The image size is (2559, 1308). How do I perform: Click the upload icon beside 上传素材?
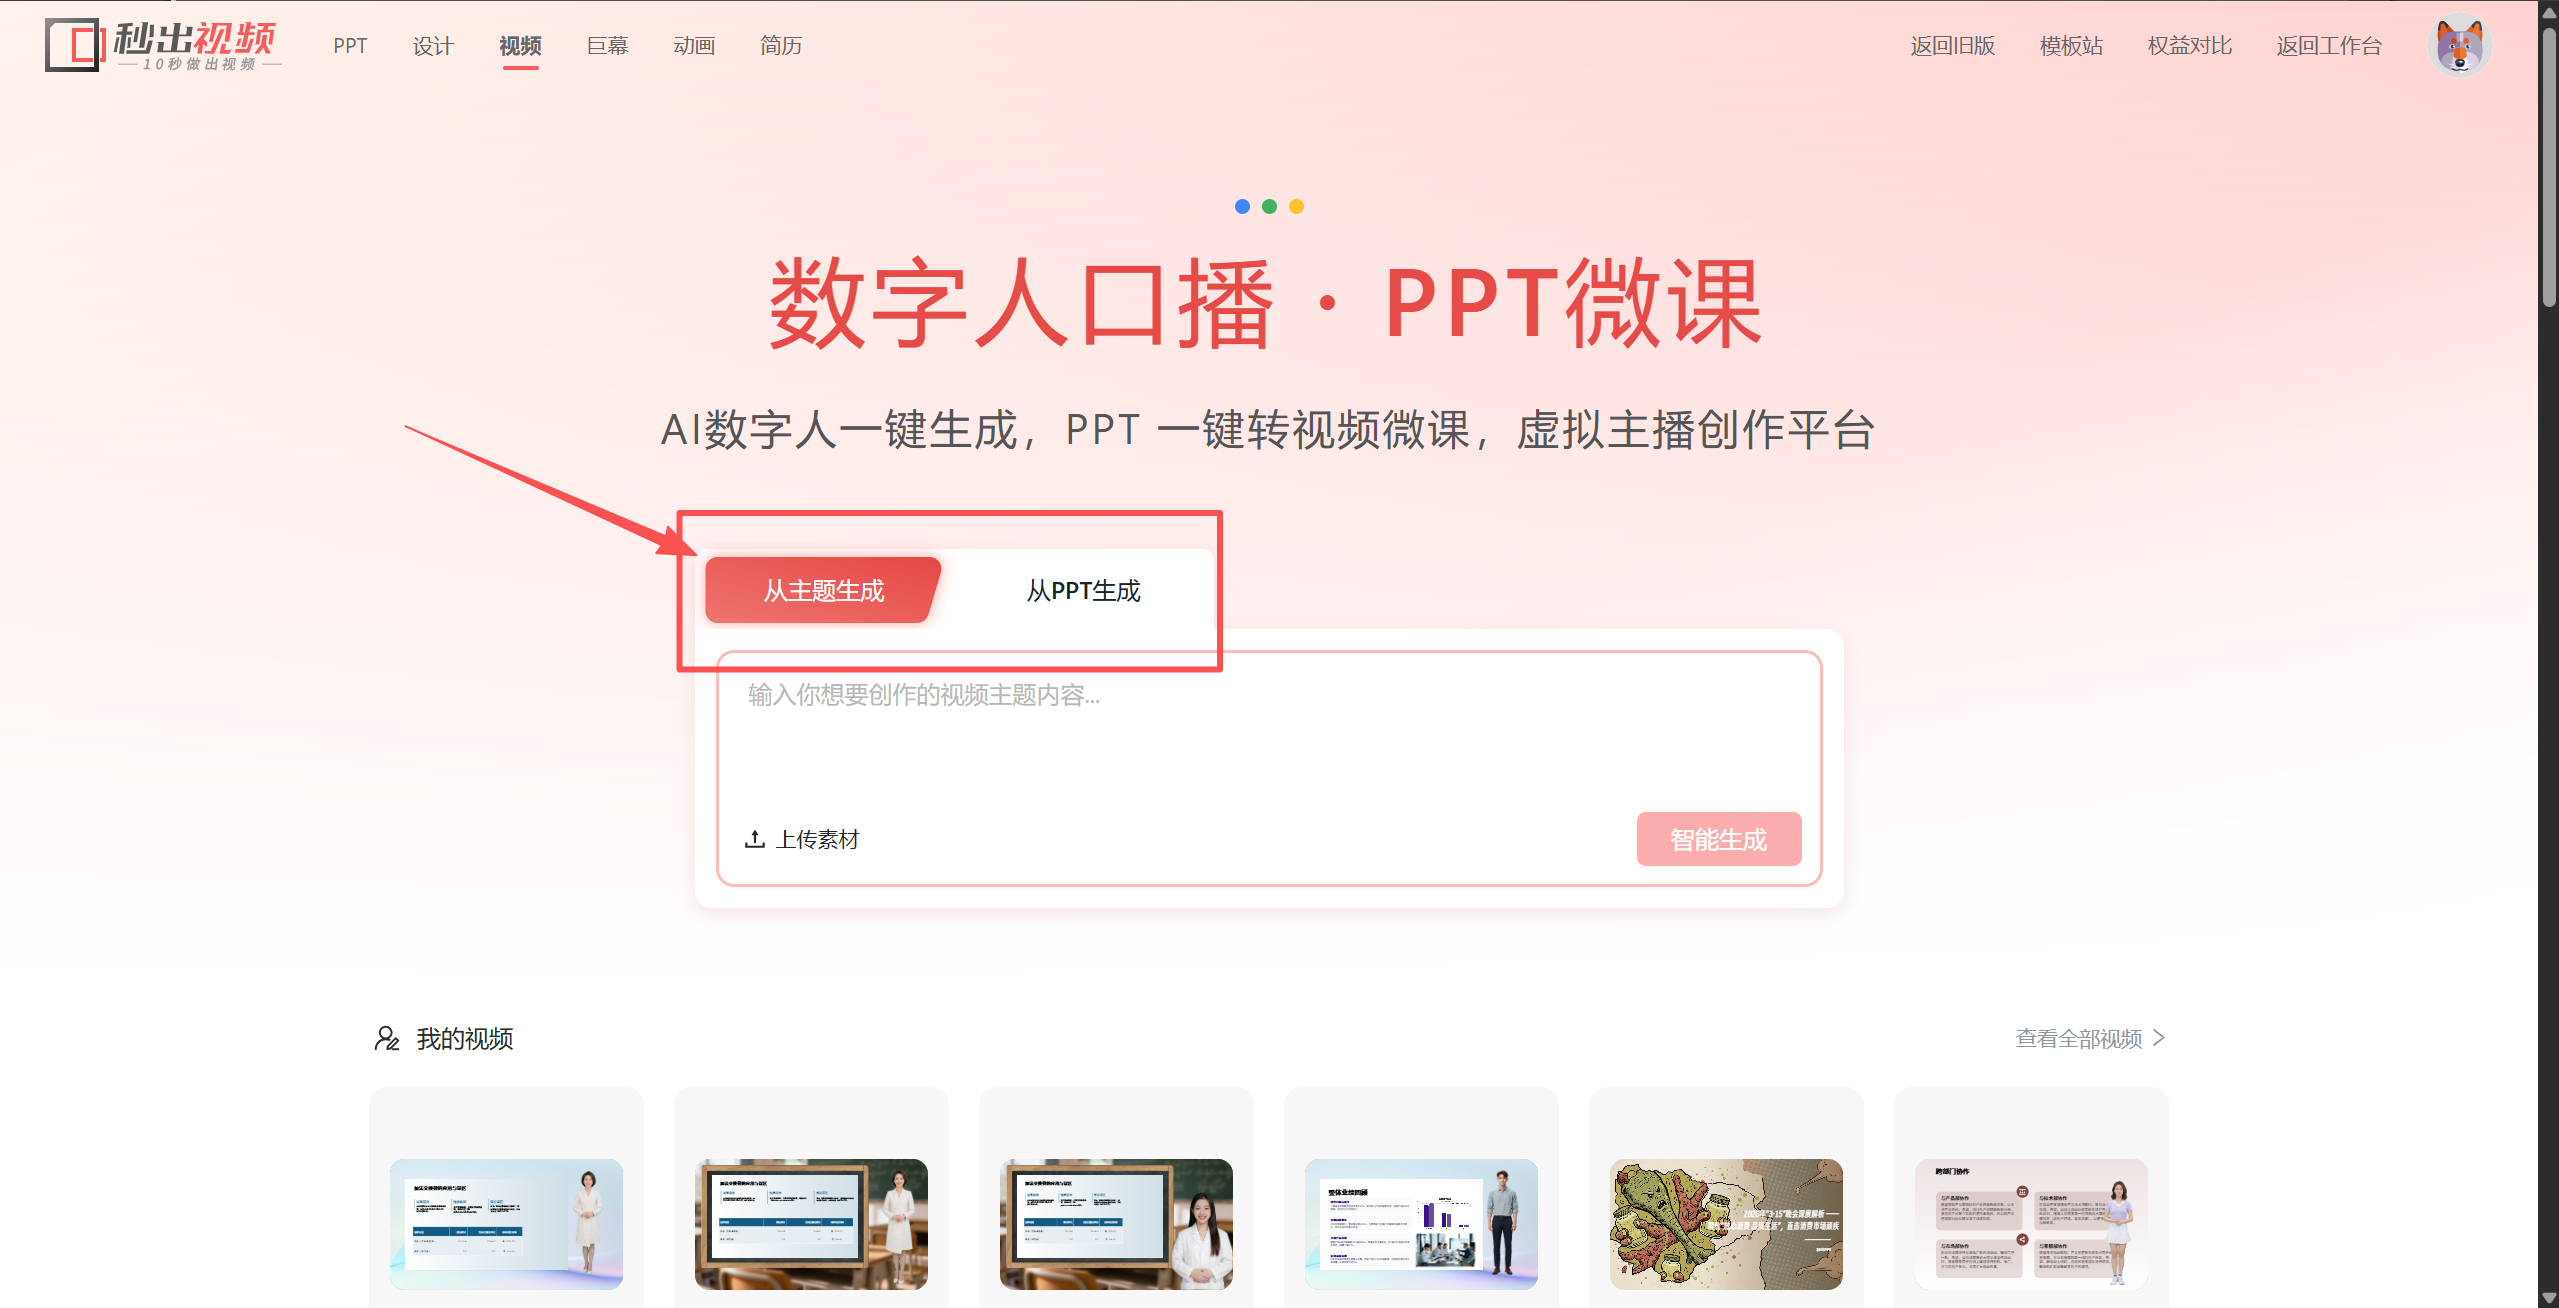click(755, 839)
